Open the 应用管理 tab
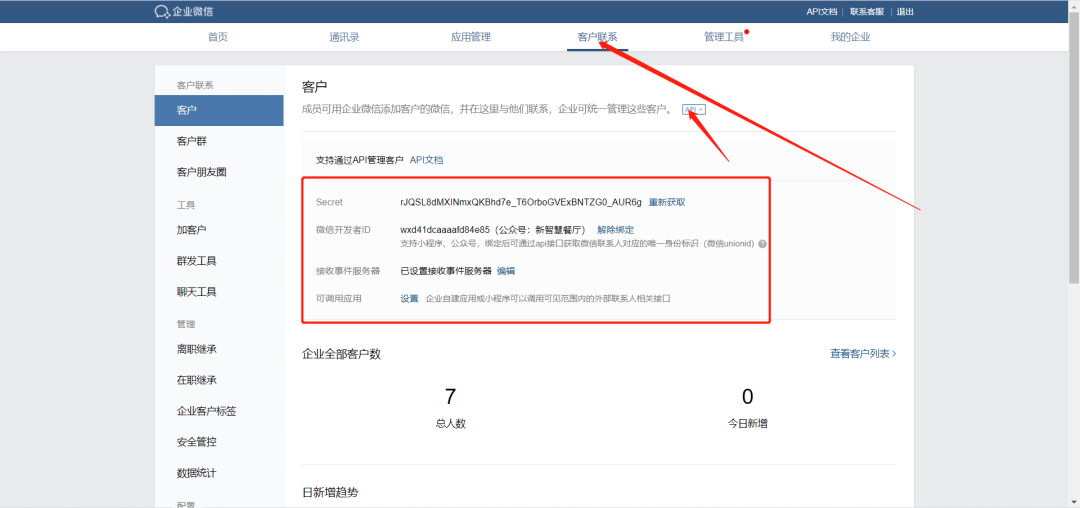The image size is (1080, 508). pos(470,37)
